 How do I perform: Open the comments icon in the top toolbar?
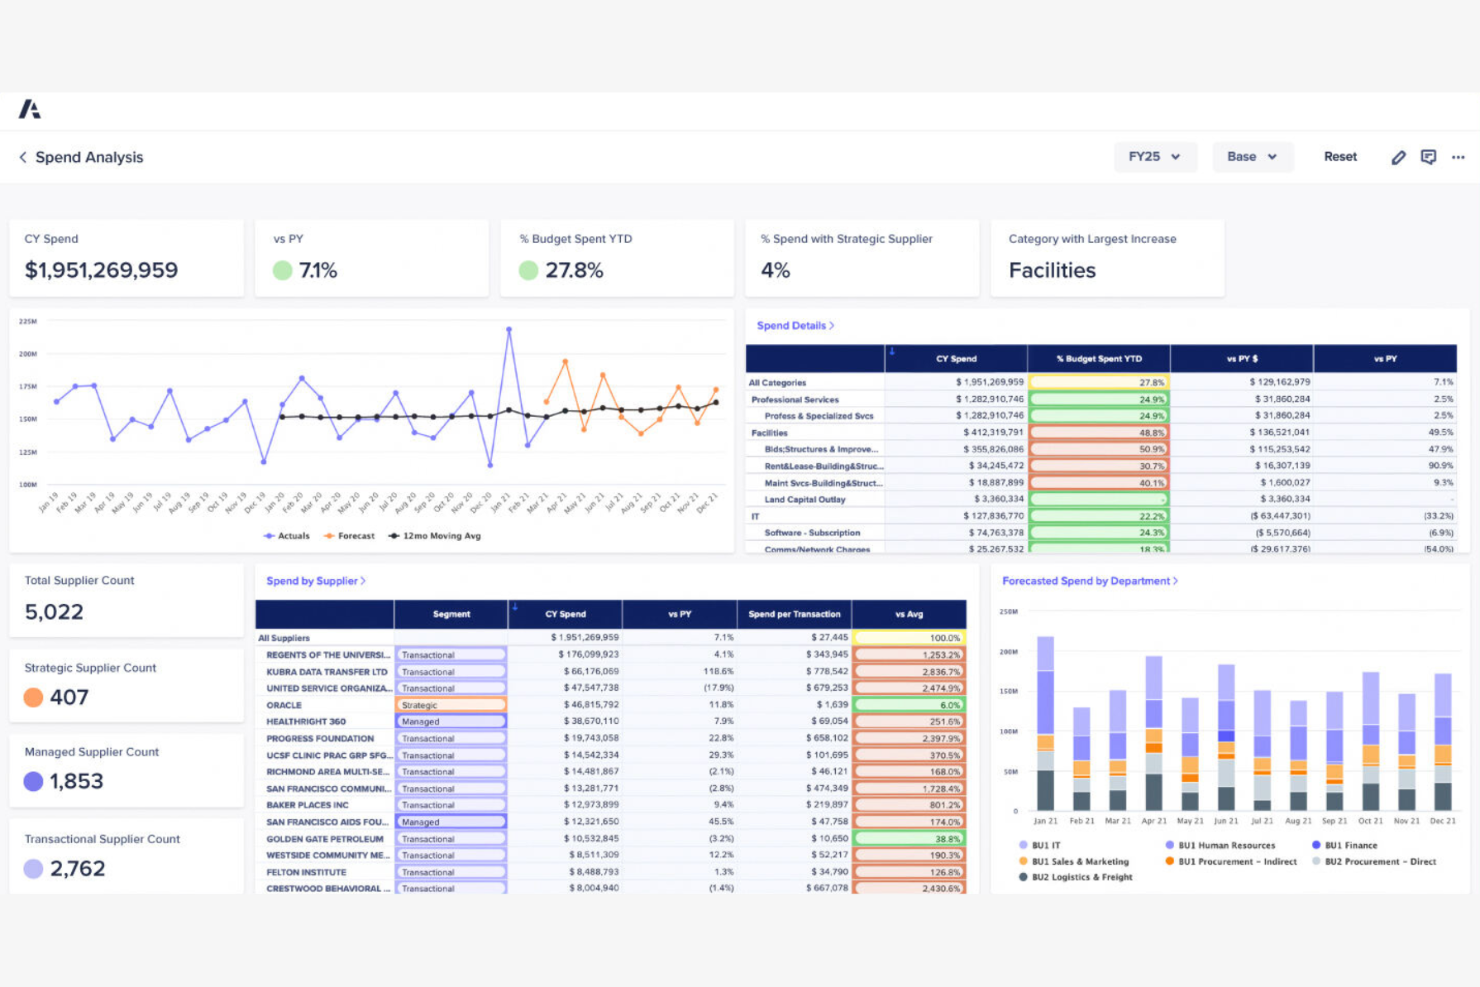click(1428, 157)
